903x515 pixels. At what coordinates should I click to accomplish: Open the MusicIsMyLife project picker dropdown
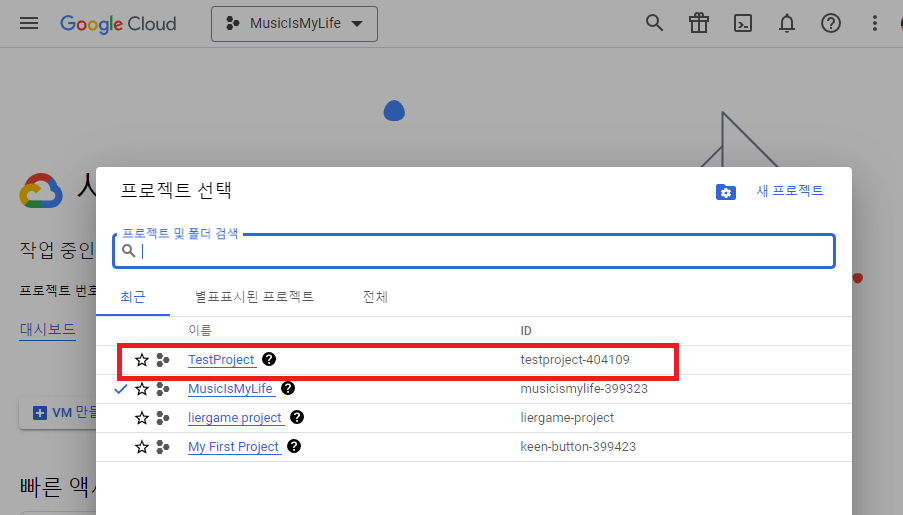coord(294,24)
